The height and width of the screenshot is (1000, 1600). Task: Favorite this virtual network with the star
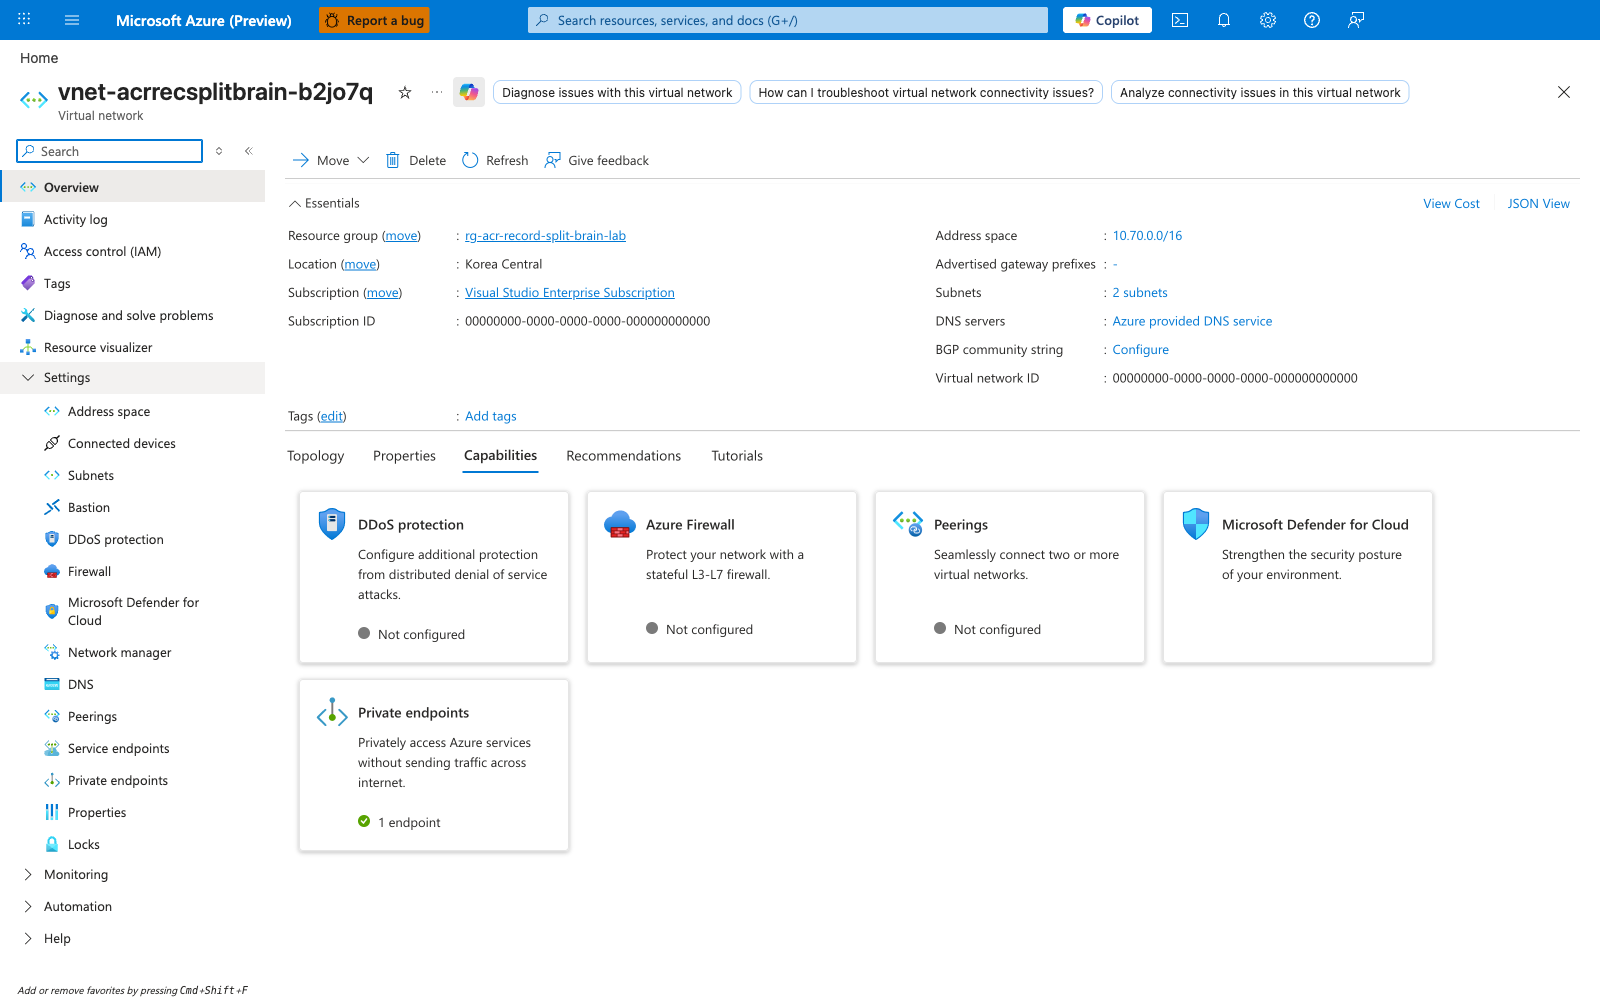click(x=405, y=92)
